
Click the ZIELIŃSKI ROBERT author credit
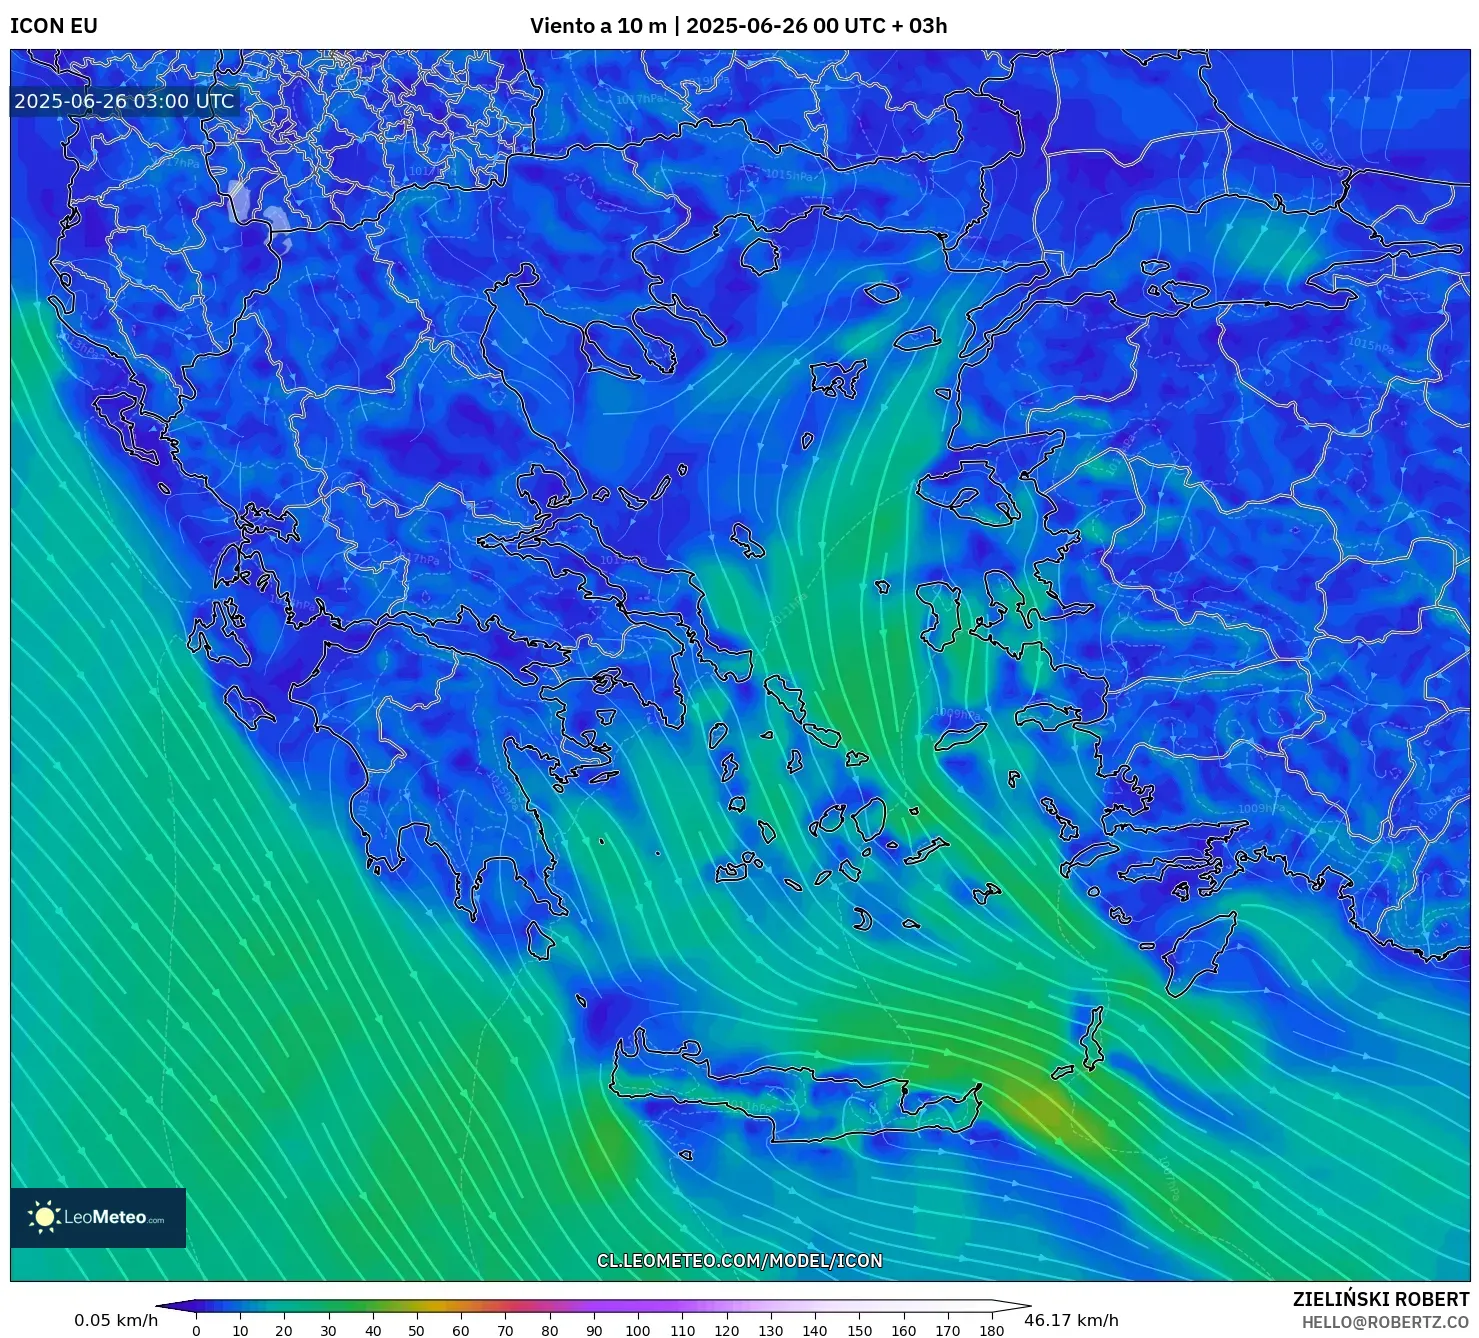pyautogui.click(x=1381, y=1299)
